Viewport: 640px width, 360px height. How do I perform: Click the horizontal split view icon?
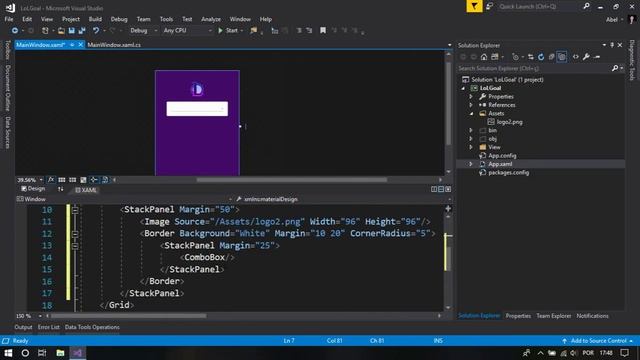tap(441, 189)
